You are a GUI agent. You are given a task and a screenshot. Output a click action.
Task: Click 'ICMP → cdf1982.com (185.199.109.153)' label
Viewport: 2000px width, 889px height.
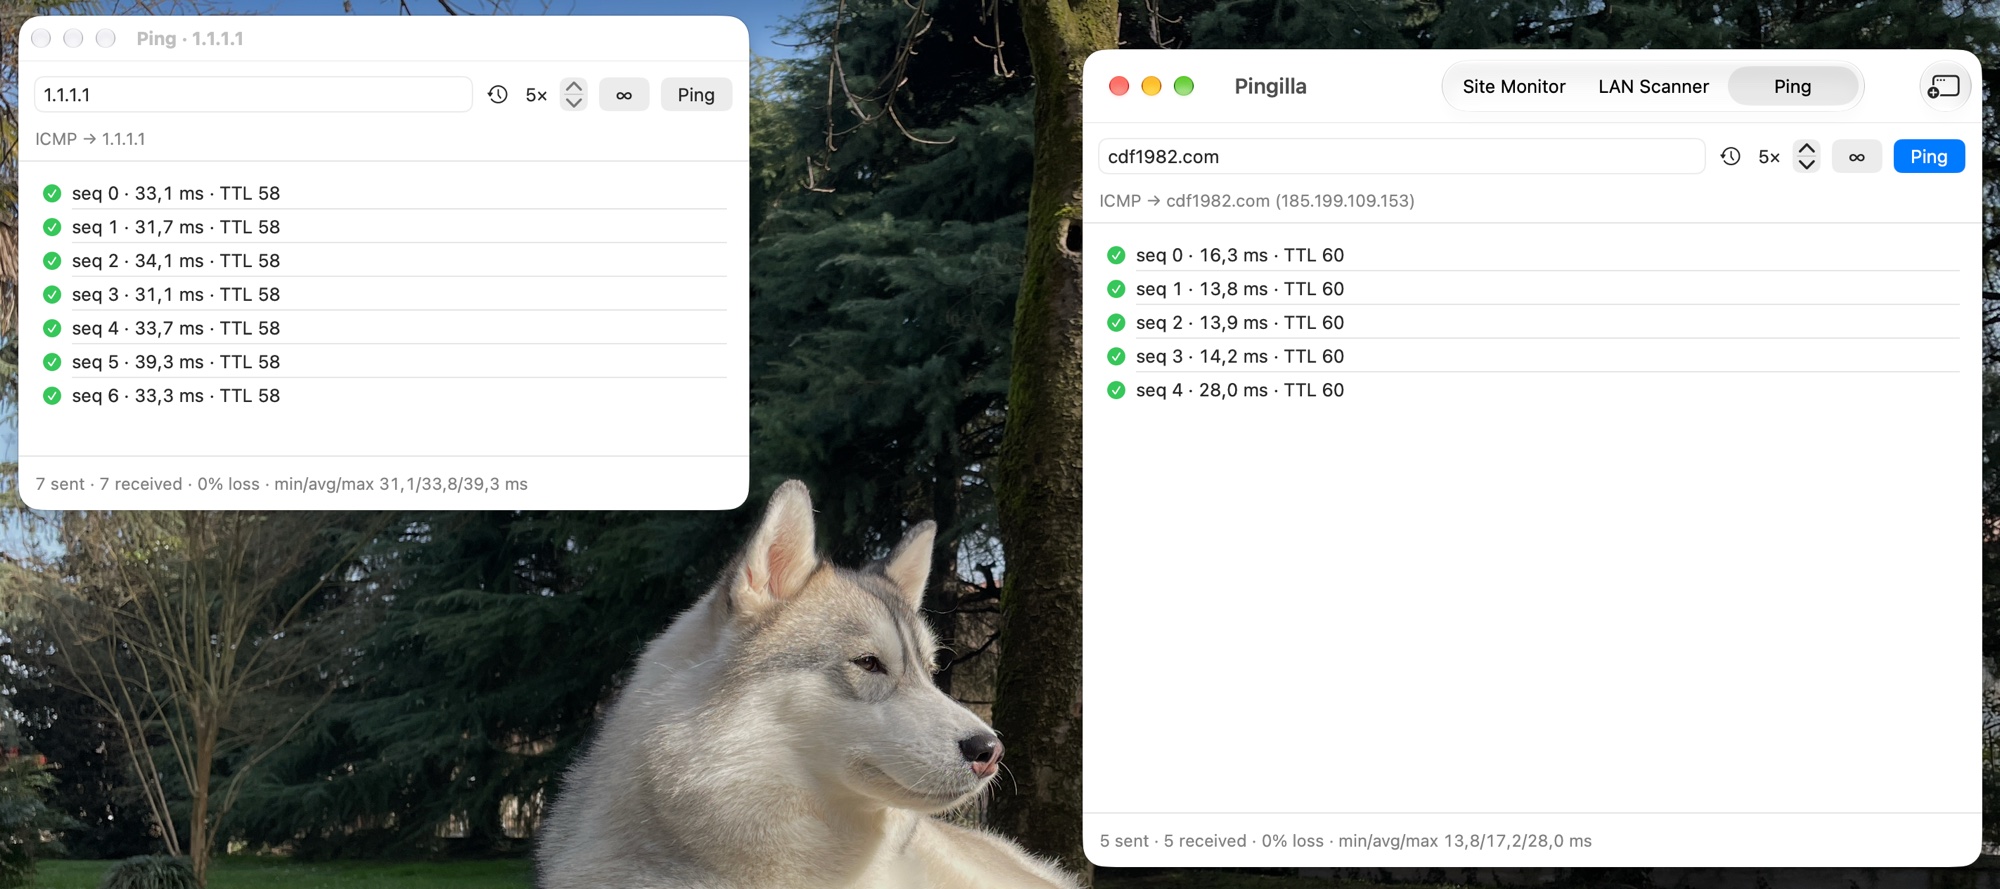tap(1257, 201)
